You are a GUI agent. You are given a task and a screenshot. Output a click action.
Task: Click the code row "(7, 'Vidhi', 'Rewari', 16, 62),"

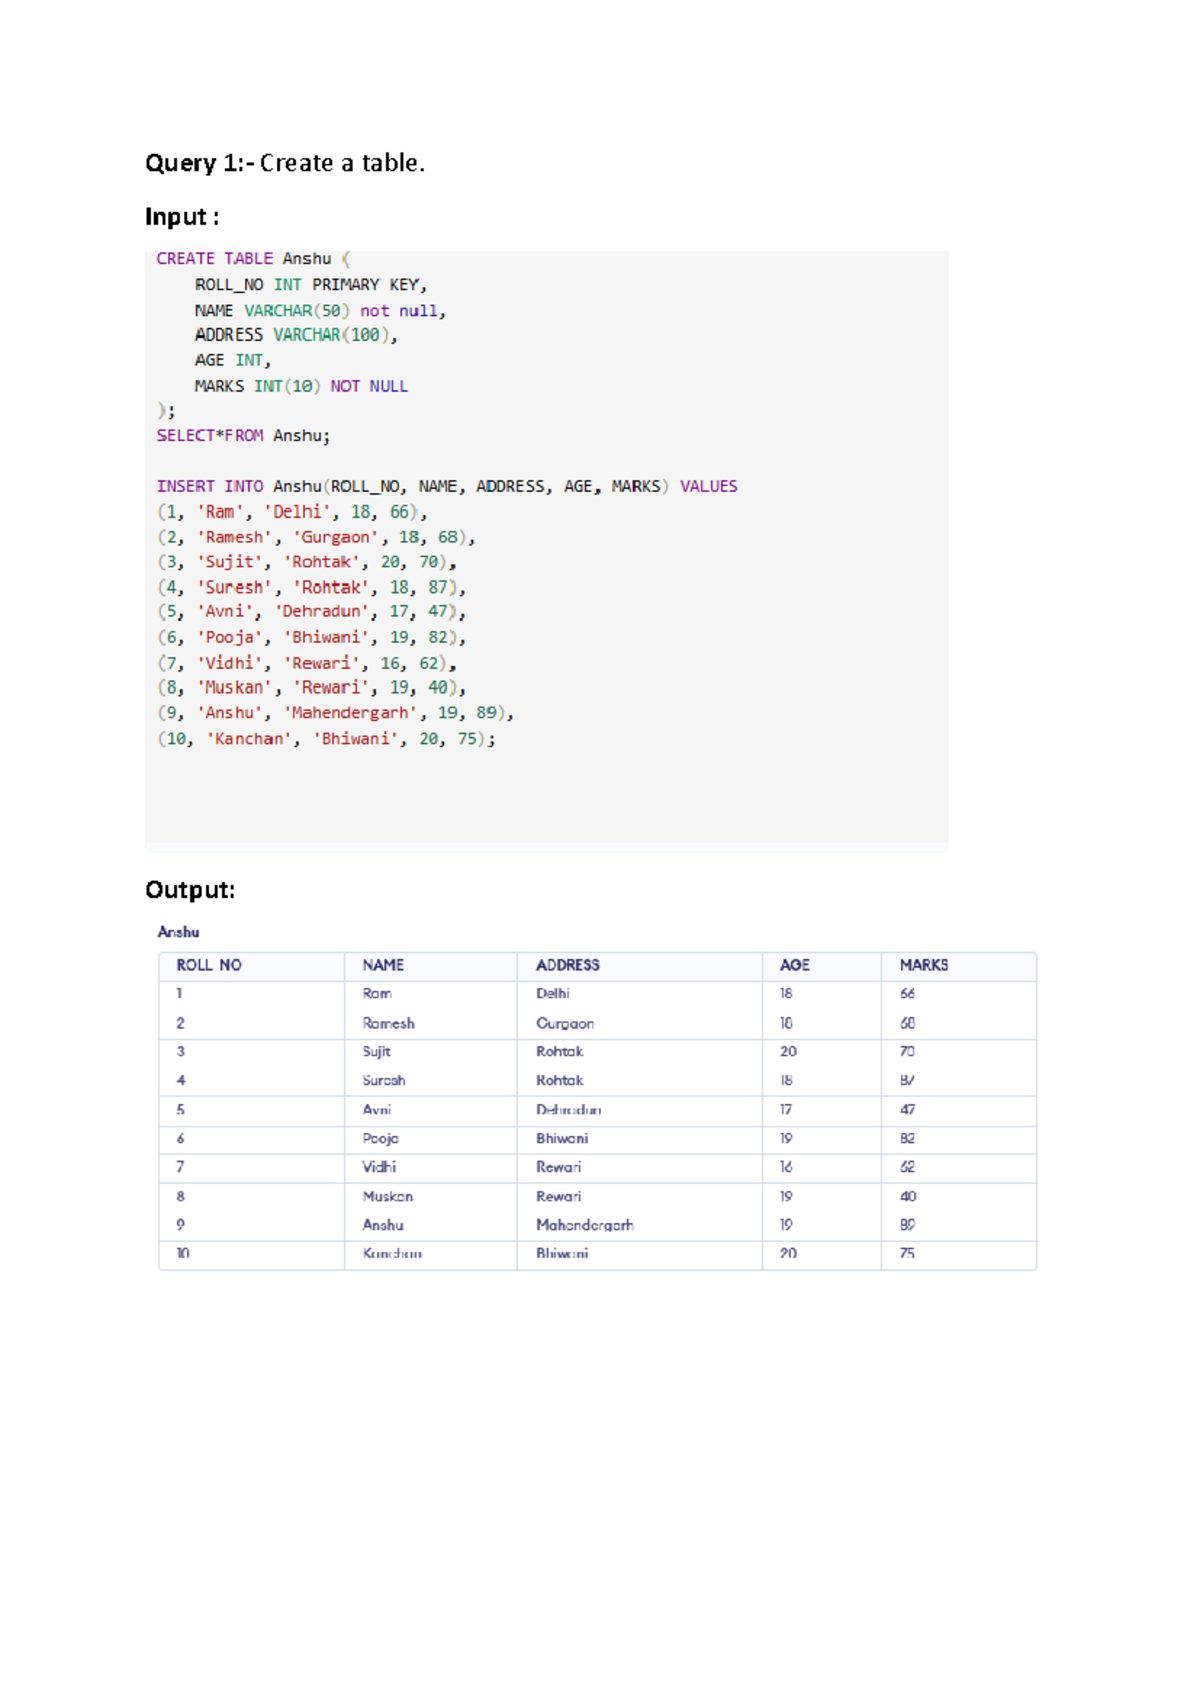pyautogui.click(x=307, y=663)
